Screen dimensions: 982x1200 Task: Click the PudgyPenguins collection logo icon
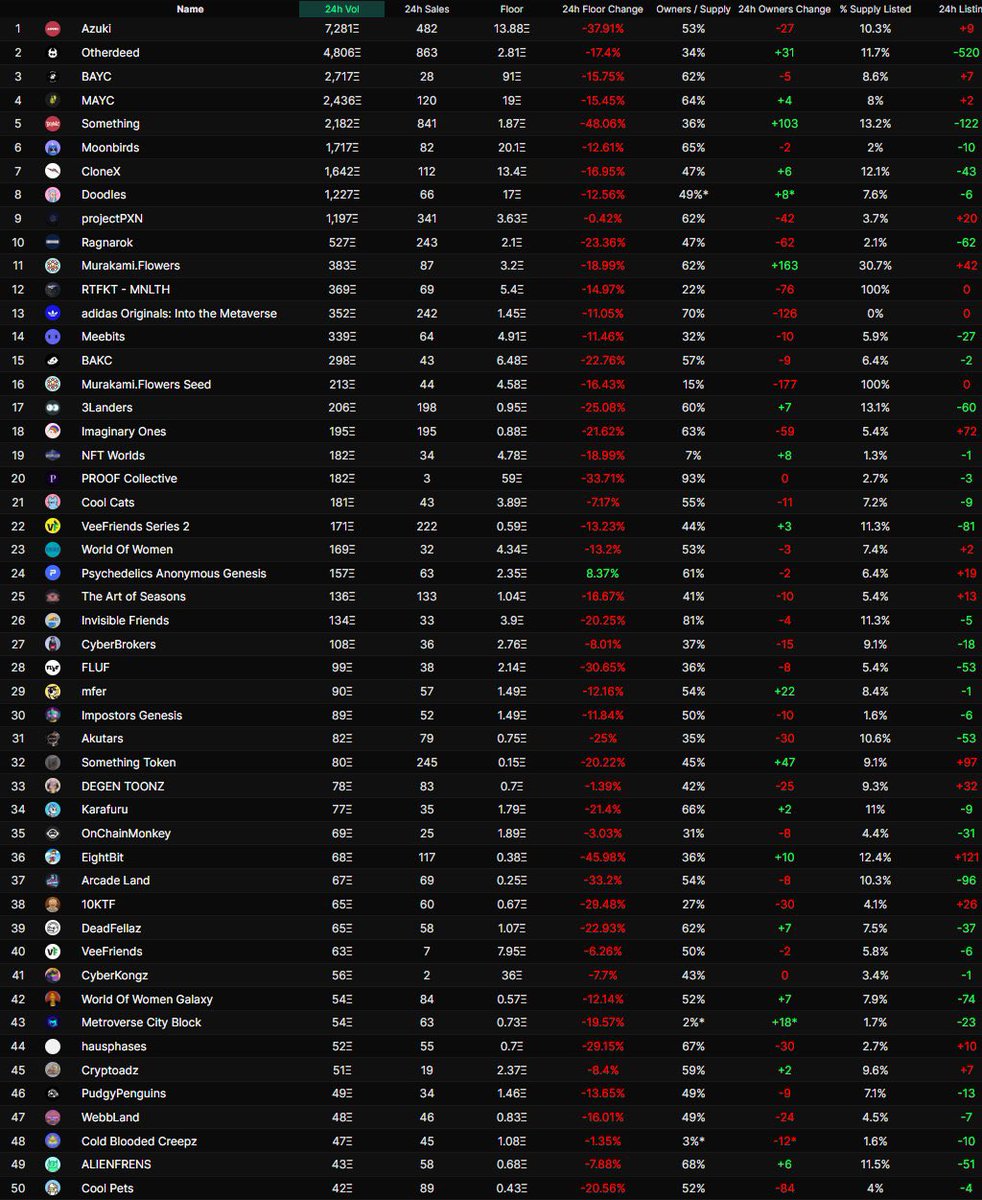tap(53, 1094)
